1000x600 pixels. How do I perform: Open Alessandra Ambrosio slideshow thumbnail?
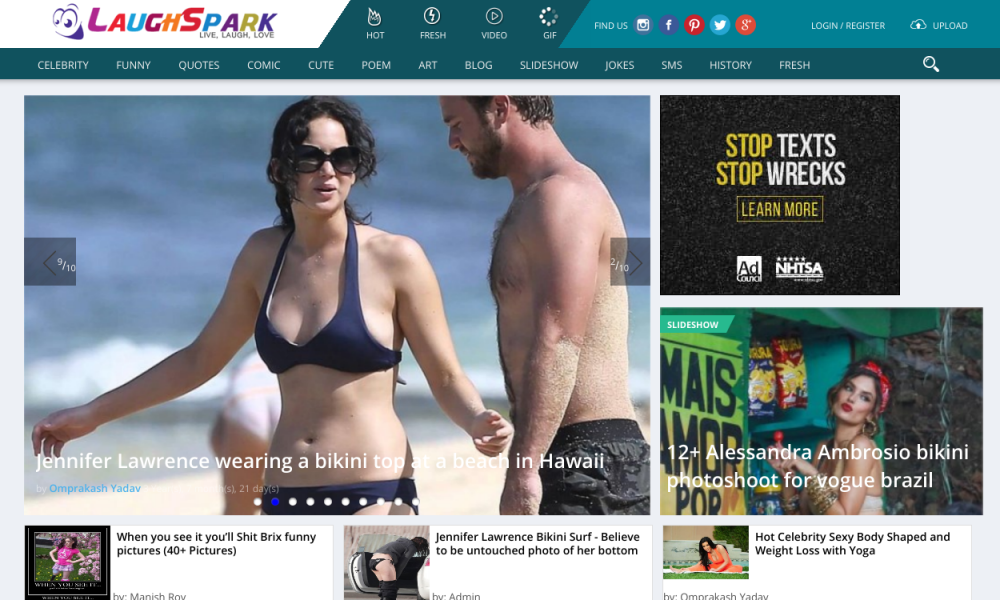(x=821, y=411)
